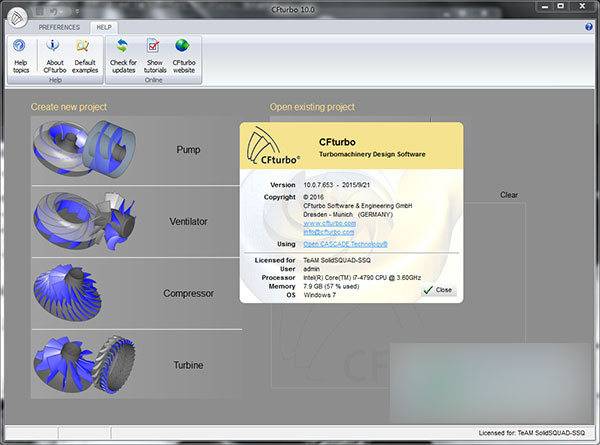The height and width of the screenshot is (445, 600).
Task: Clear the existing projects list
Action: (509, 195)
